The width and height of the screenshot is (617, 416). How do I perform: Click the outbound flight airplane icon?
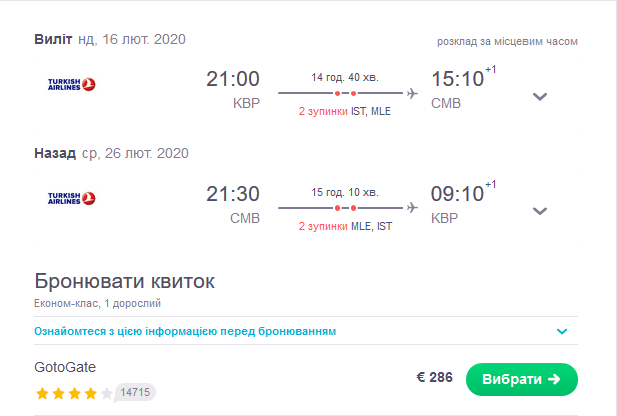[x=412, y=94]
